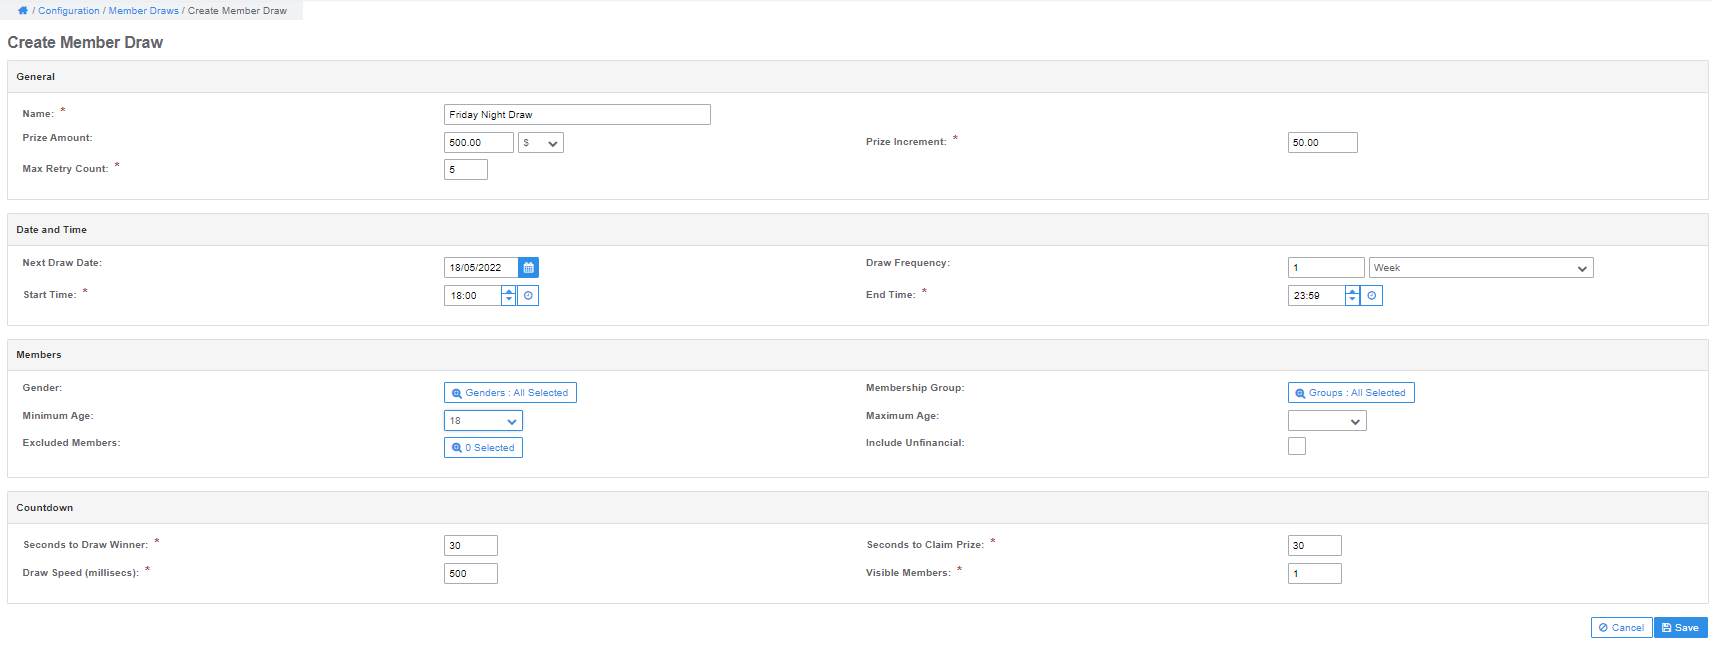Click the Members section header
The width and height of the screenshot is (1712, 649).
pos(857,355)
